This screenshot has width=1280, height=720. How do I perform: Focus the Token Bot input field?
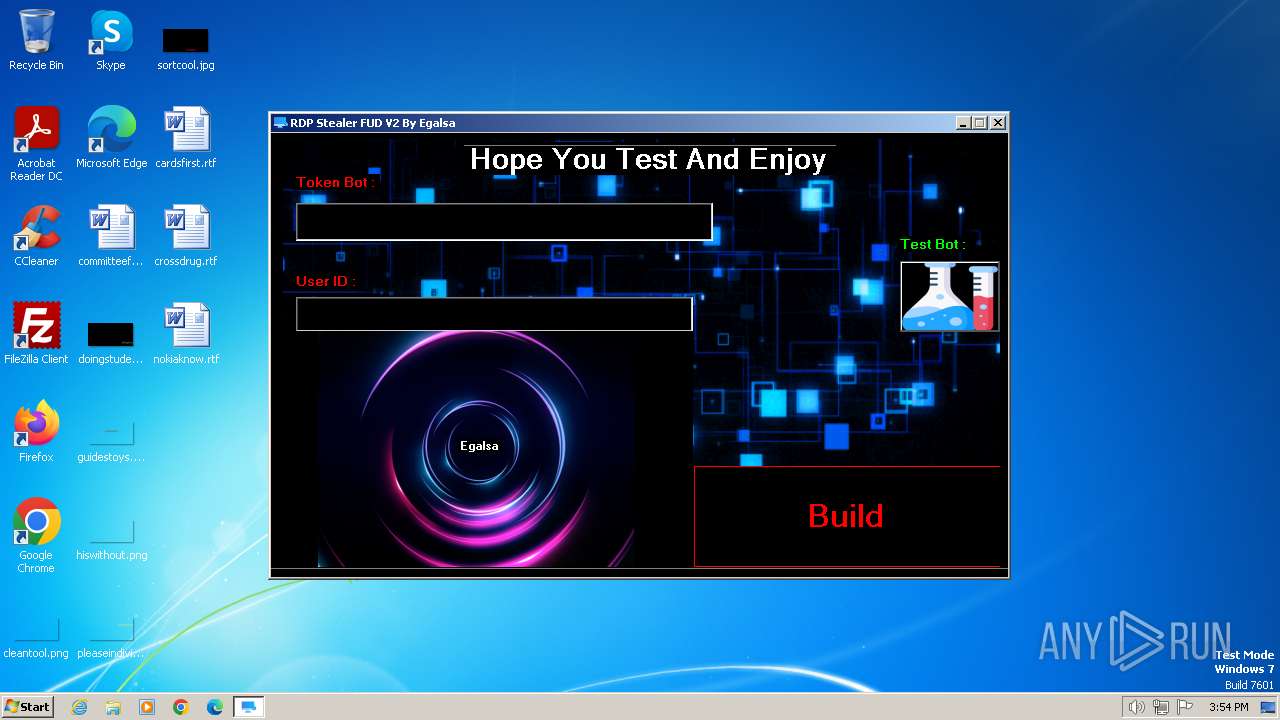(504, 222)
